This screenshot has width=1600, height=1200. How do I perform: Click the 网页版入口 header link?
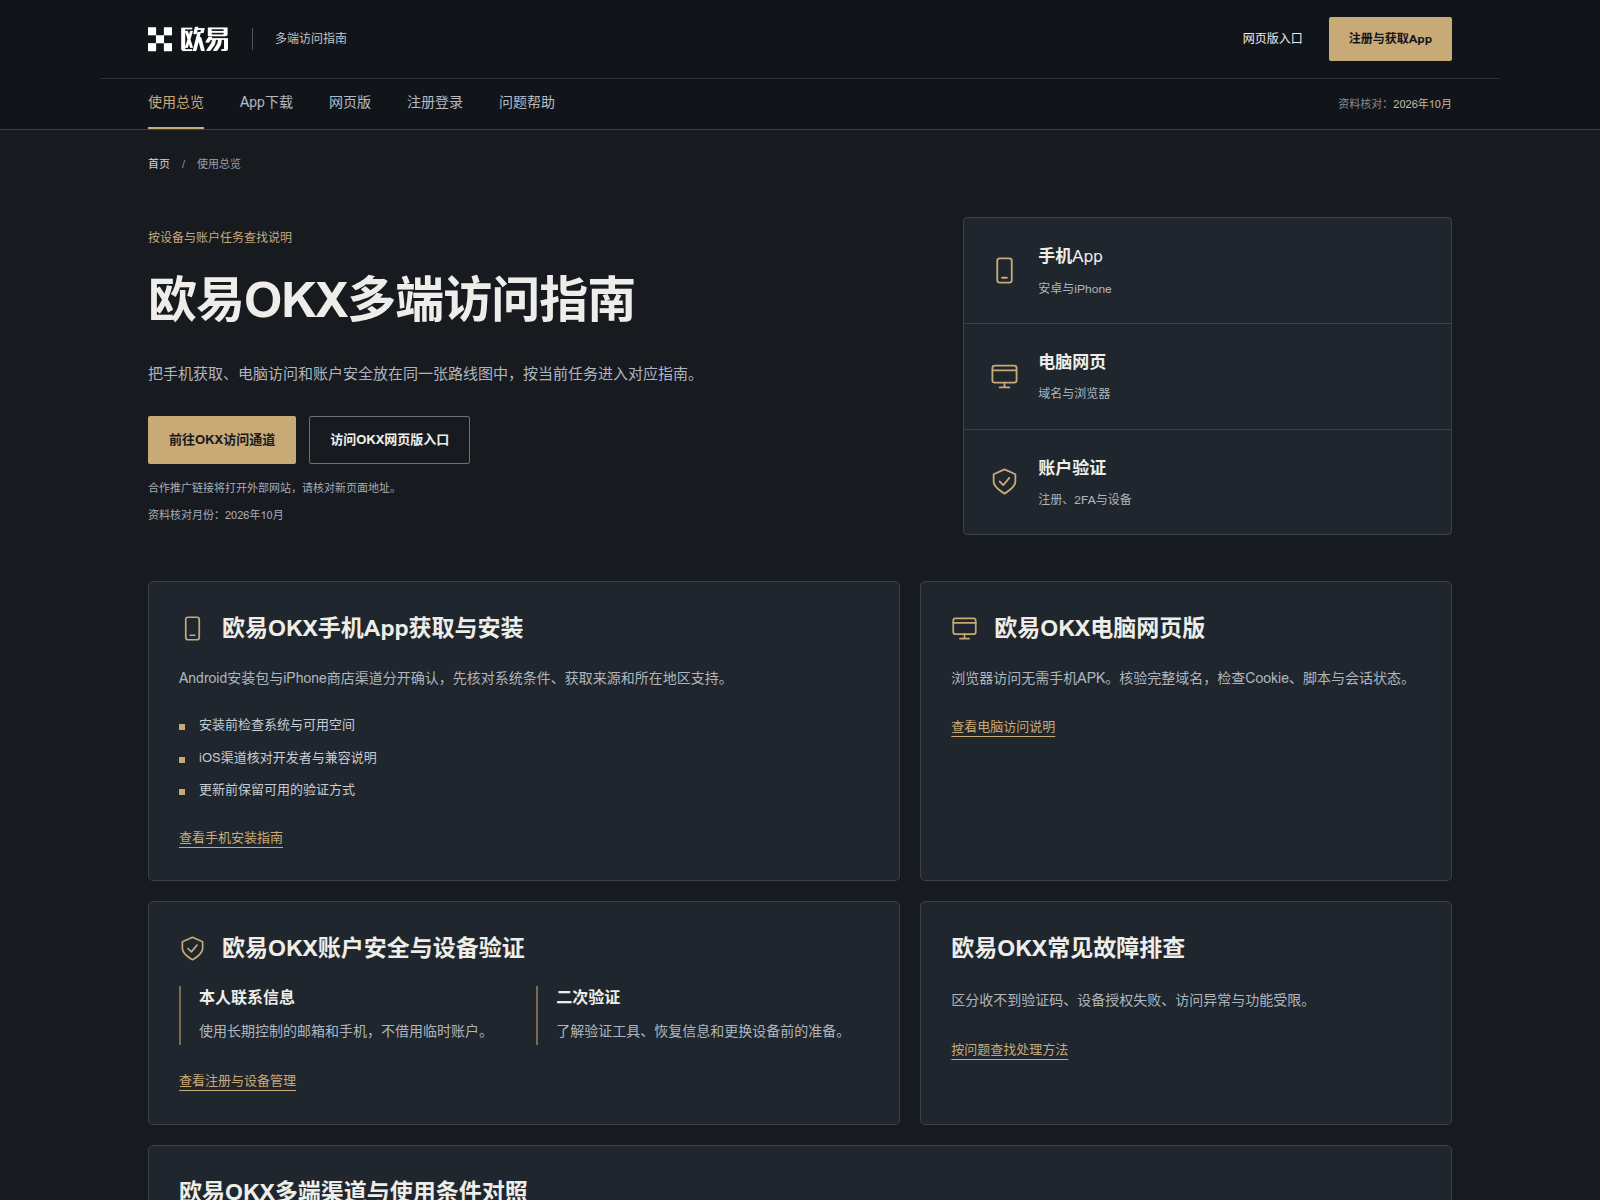pyautogui.click(x=1272, y=39)
